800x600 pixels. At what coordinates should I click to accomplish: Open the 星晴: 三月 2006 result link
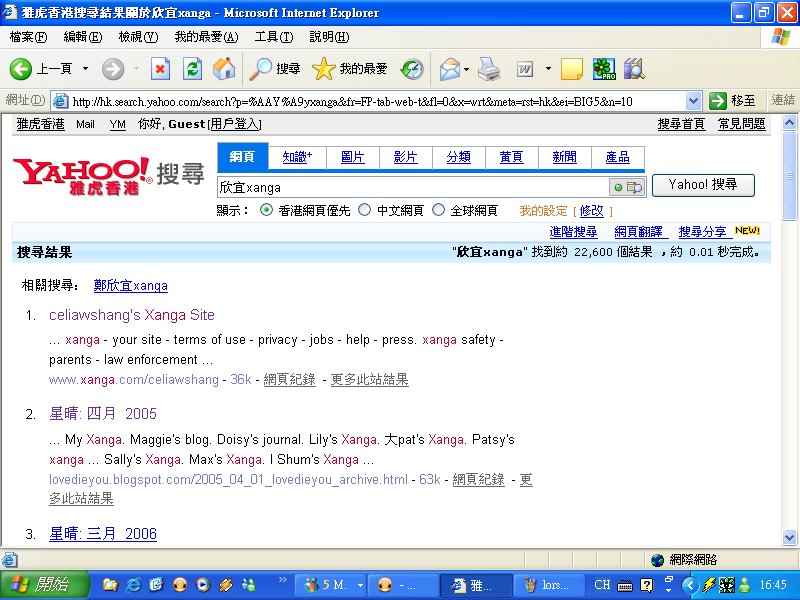tap(103, 534)
